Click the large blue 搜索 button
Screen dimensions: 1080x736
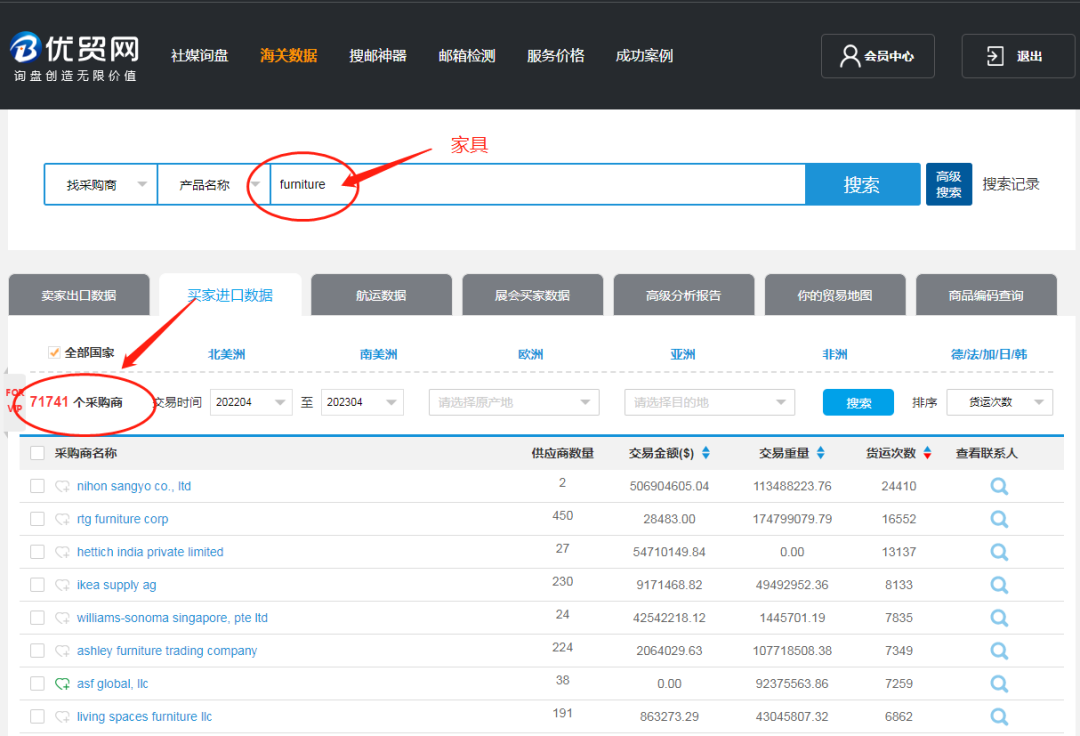(862, 185)
